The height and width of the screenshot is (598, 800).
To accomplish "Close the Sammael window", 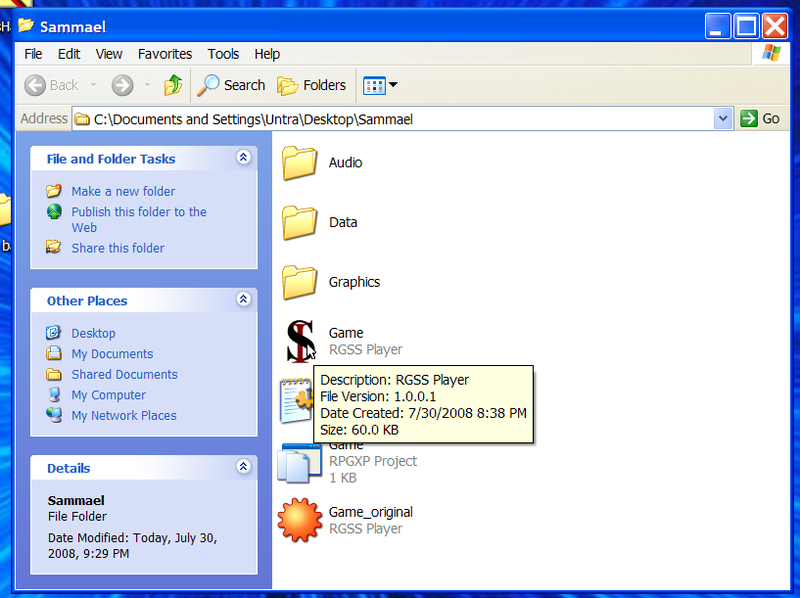I will click(x=775, y=26).
